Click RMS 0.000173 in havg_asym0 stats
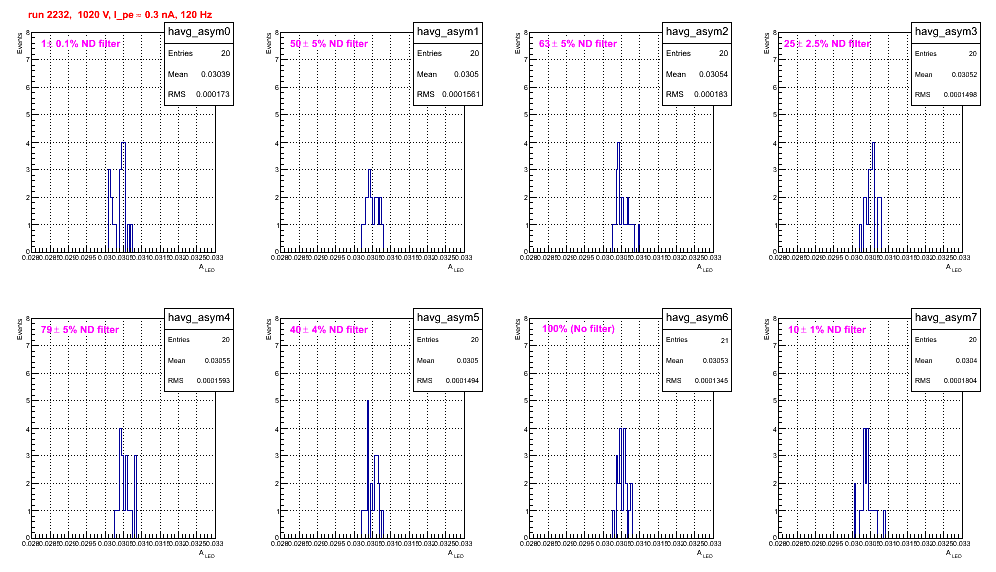The image size is (996, 572). (199, 94)
